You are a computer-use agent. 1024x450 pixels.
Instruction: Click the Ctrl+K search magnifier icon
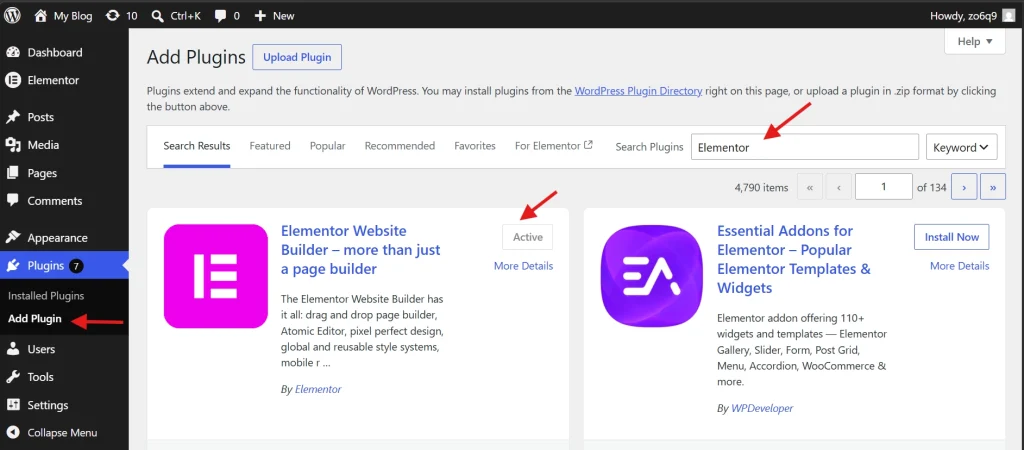point(157,16)
